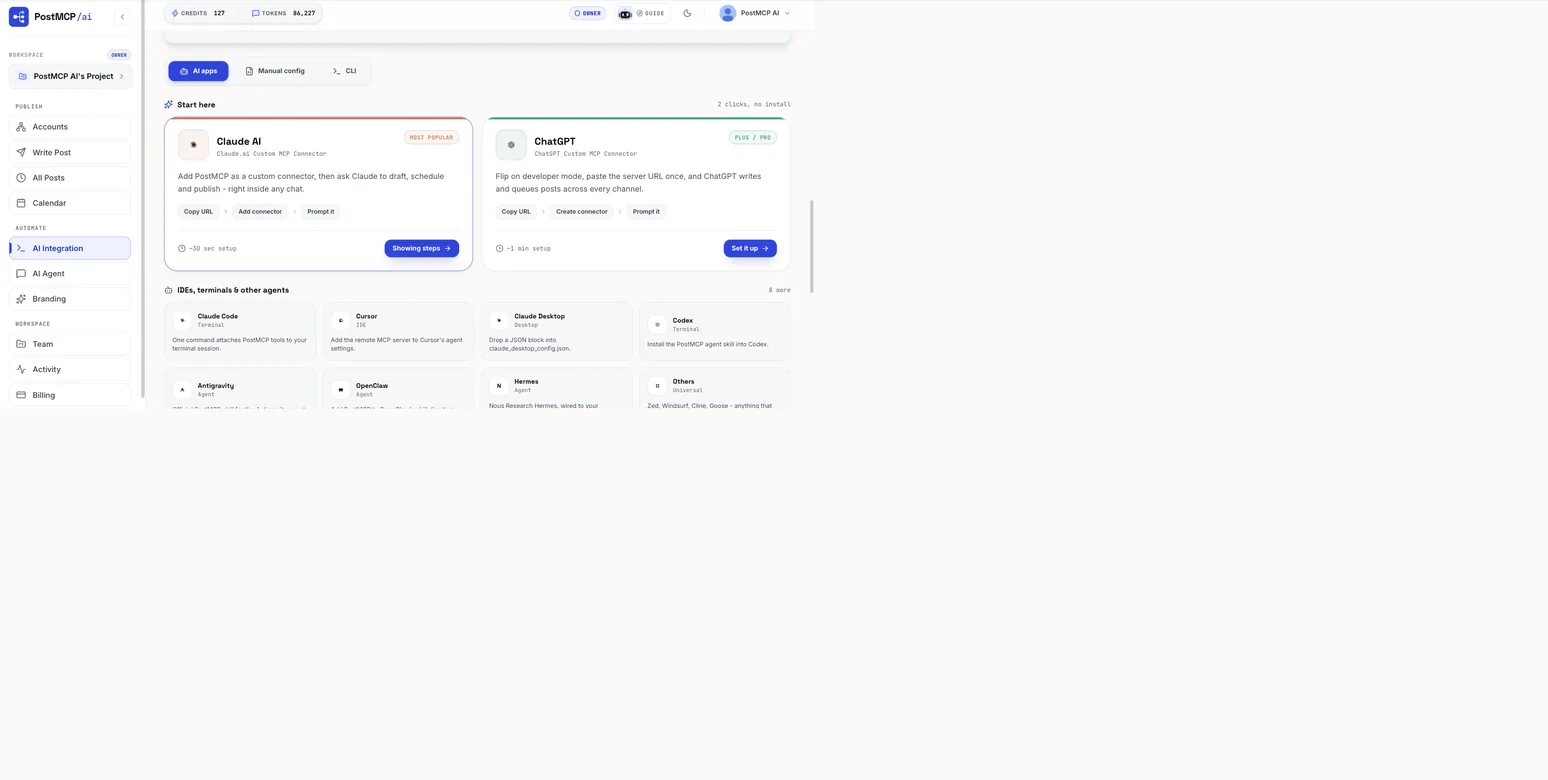Open Write Post in the sidebar

[70, 152]
